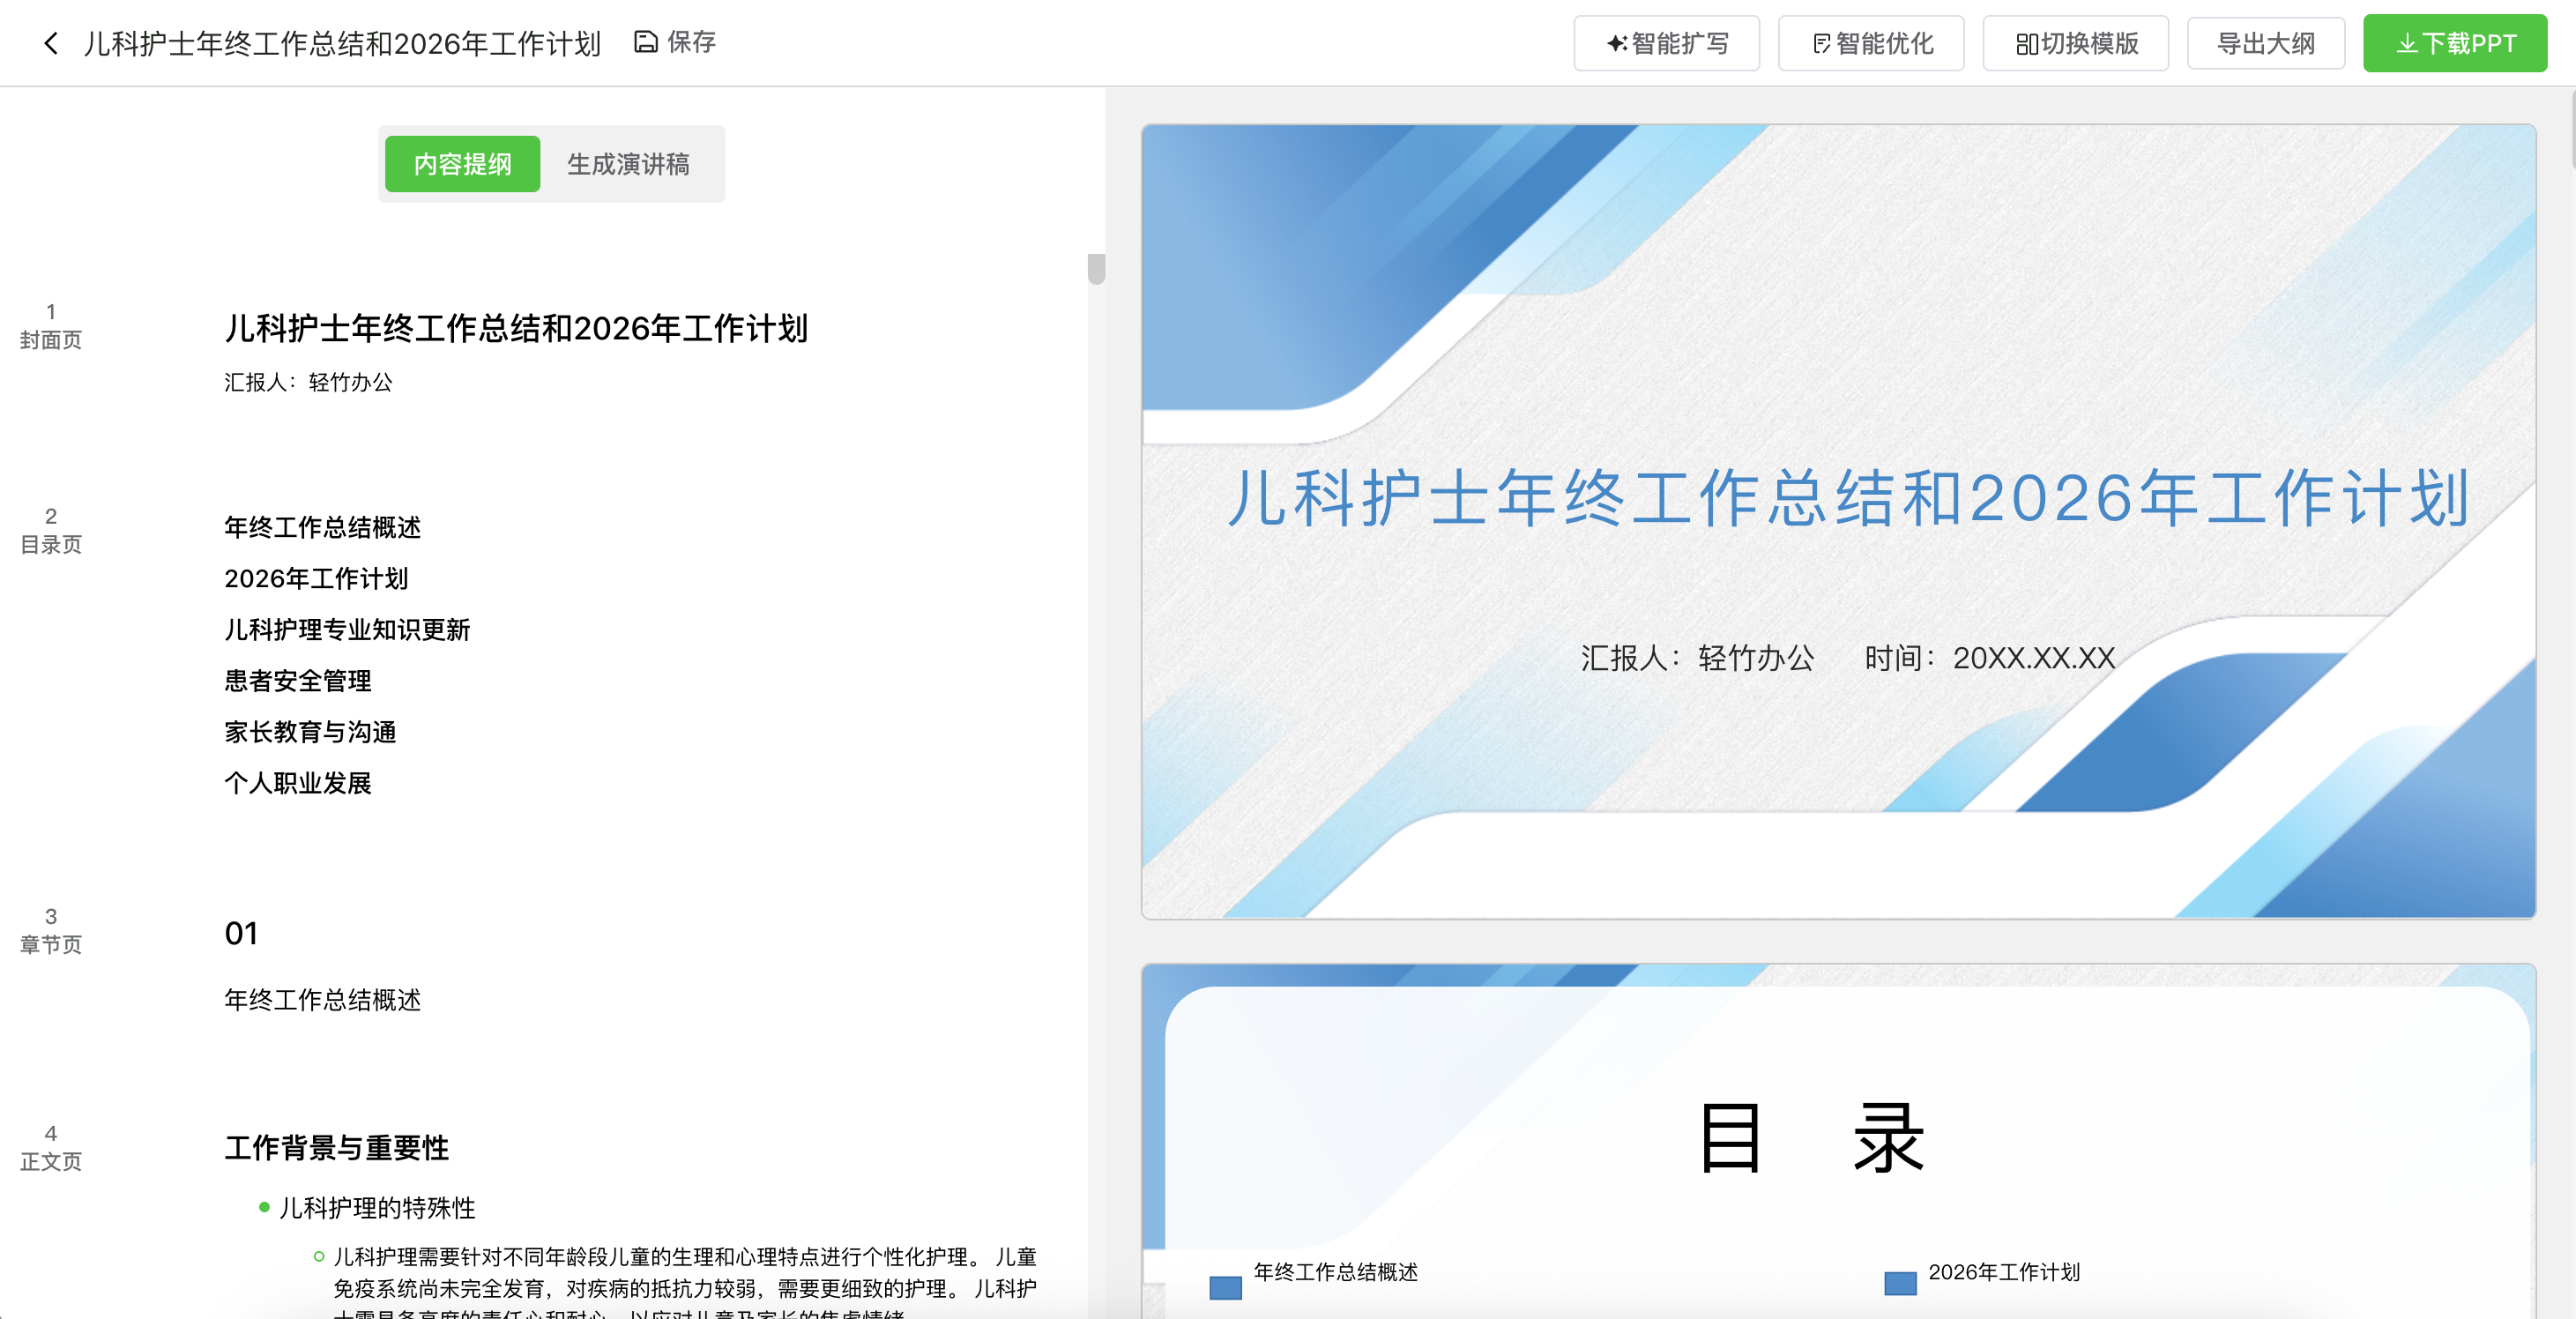Click the outline item 患者安全管理

(x=297, y=681)
